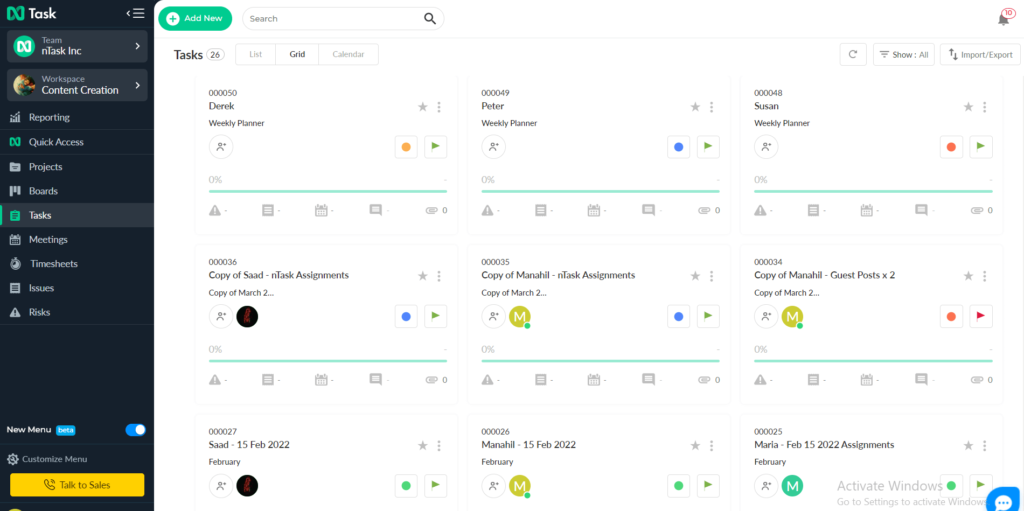The height and width of the screenshot is (511, 1024).
Task: Star the Susan task
Action: coord(968,107)
